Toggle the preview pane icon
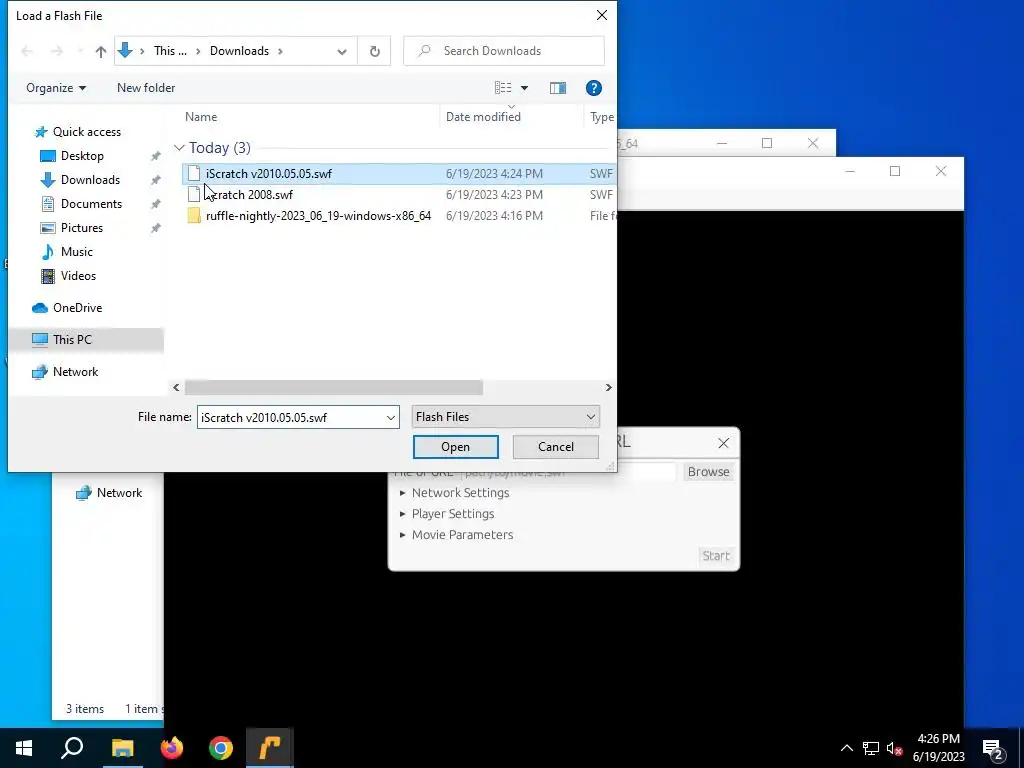 pyautogui.click(x=557, y=88)
